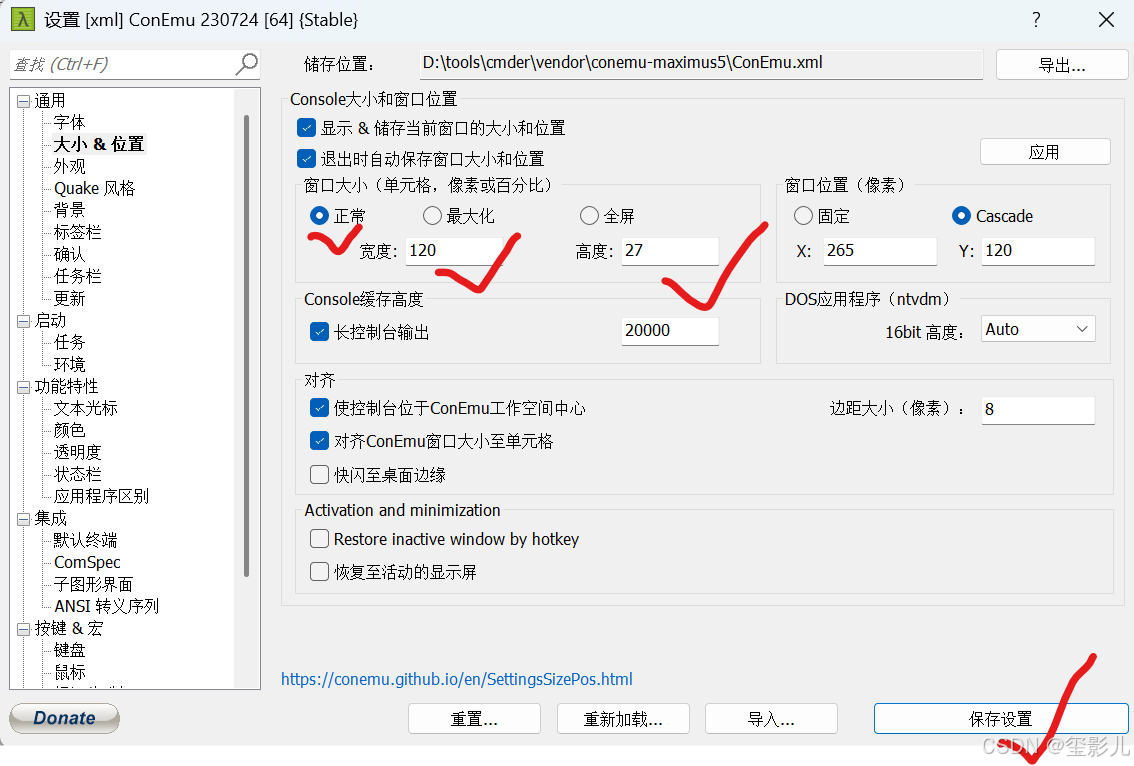Click the ConEmu lambda title icon
This screenshot has height=766, width=1134.
(22, 19)
